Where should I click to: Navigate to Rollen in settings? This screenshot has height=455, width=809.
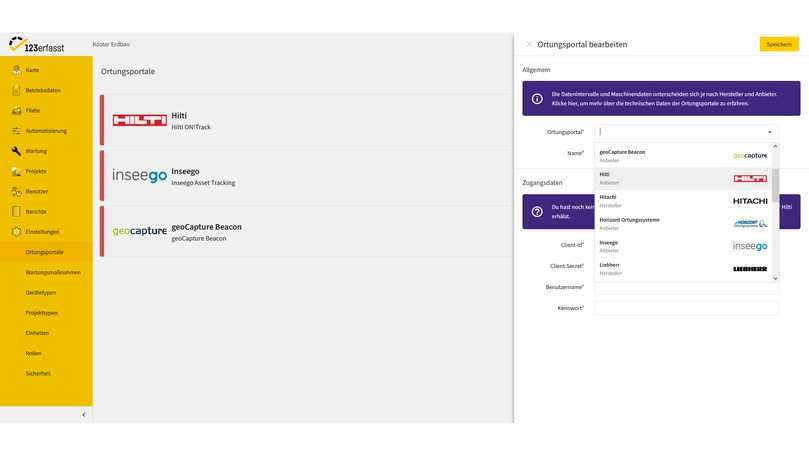pyautogui.click(x=34, y=353)
